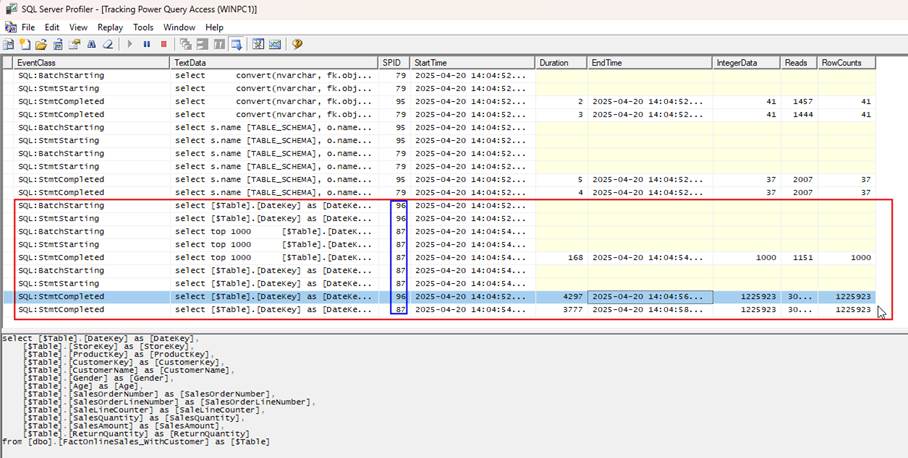Click the Help question mark icon
The width and height of the screenshot is (908, 458).
(x=297, y=44)
